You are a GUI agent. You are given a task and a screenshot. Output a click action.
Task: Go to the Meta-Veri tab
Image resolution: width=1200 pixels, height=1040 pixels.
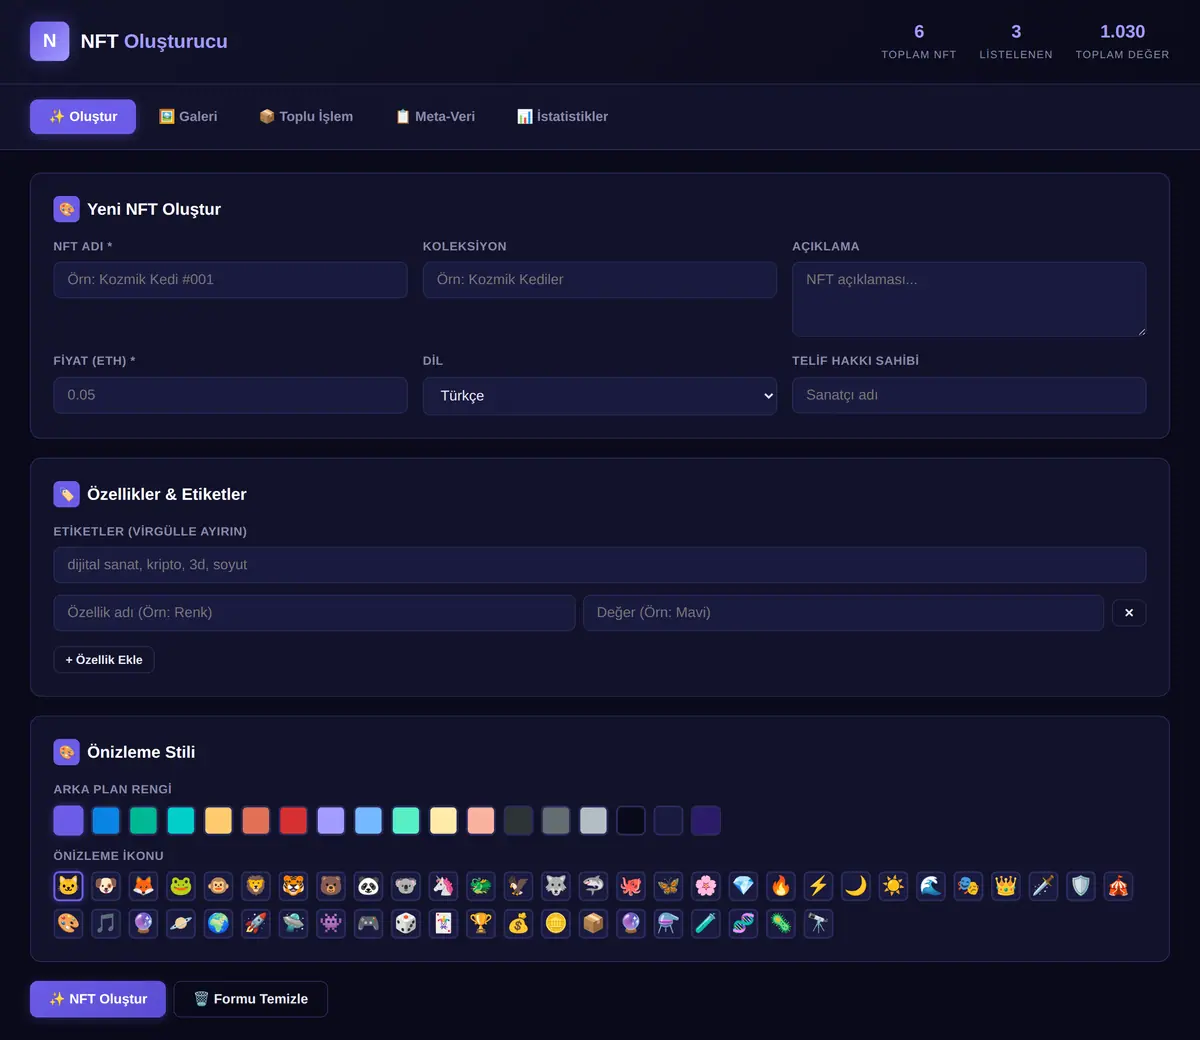tap(435, 116)
